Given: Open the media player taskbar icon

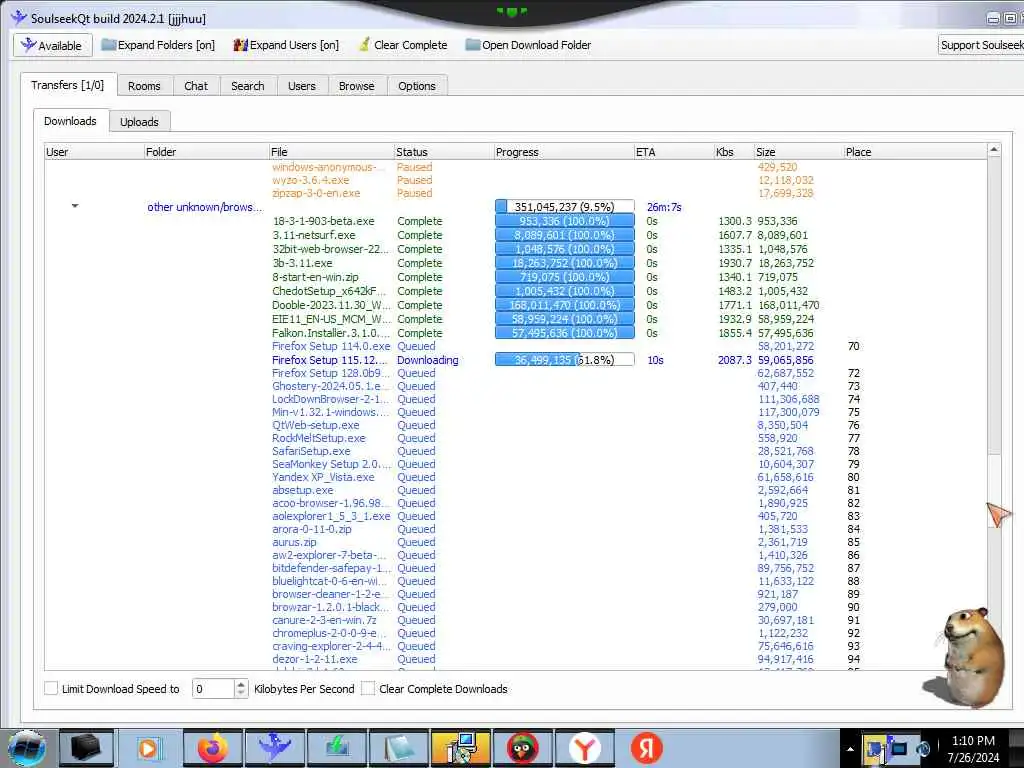Looking at the screenshot, I should [x=150, y=748].
